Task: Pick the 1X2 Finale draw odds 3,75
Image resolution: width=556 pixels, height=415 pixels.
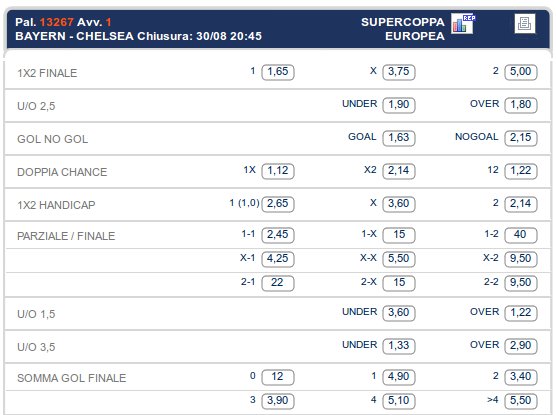Action: coord(399,72)
